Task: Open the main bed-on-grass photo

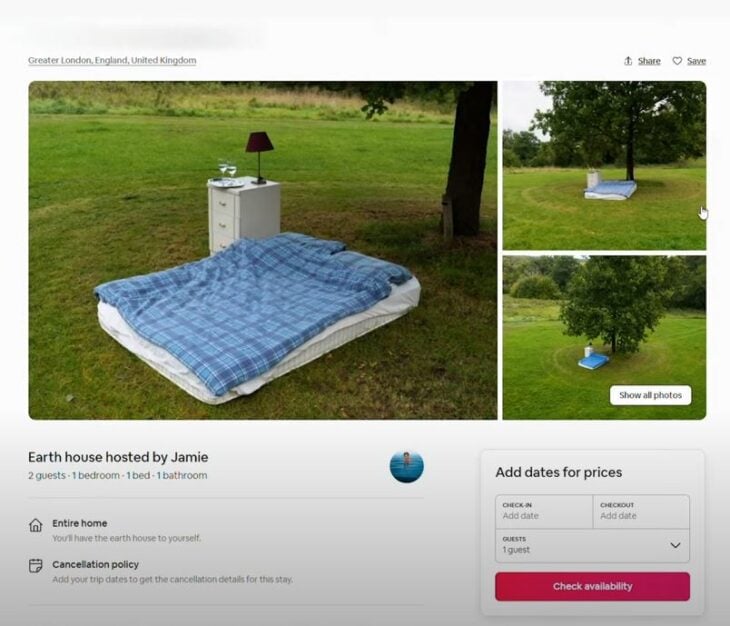Action: click(x=263, y=250)
